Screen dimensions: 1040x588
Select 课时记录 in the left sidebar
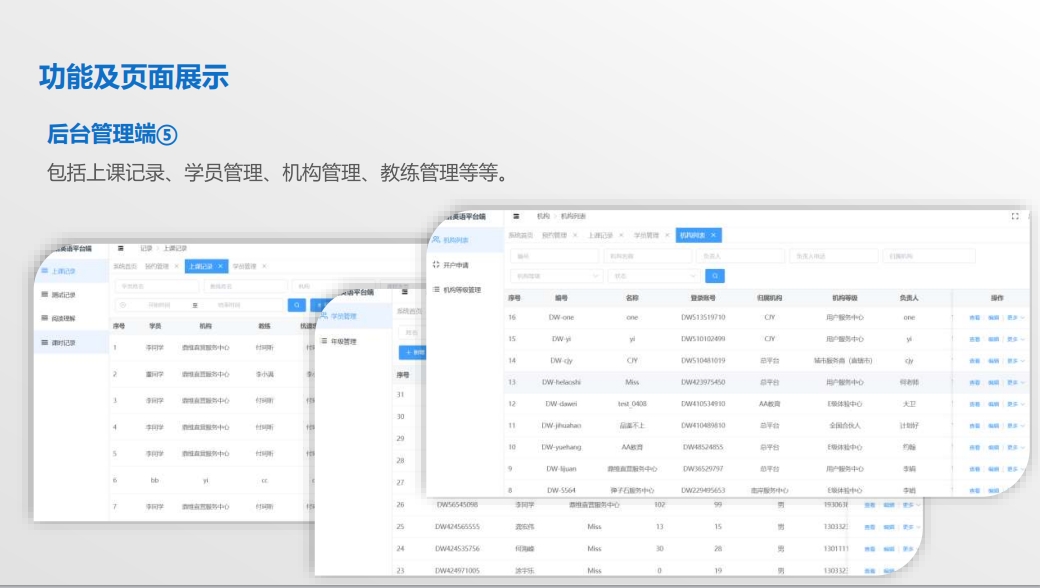click(71, 343)
